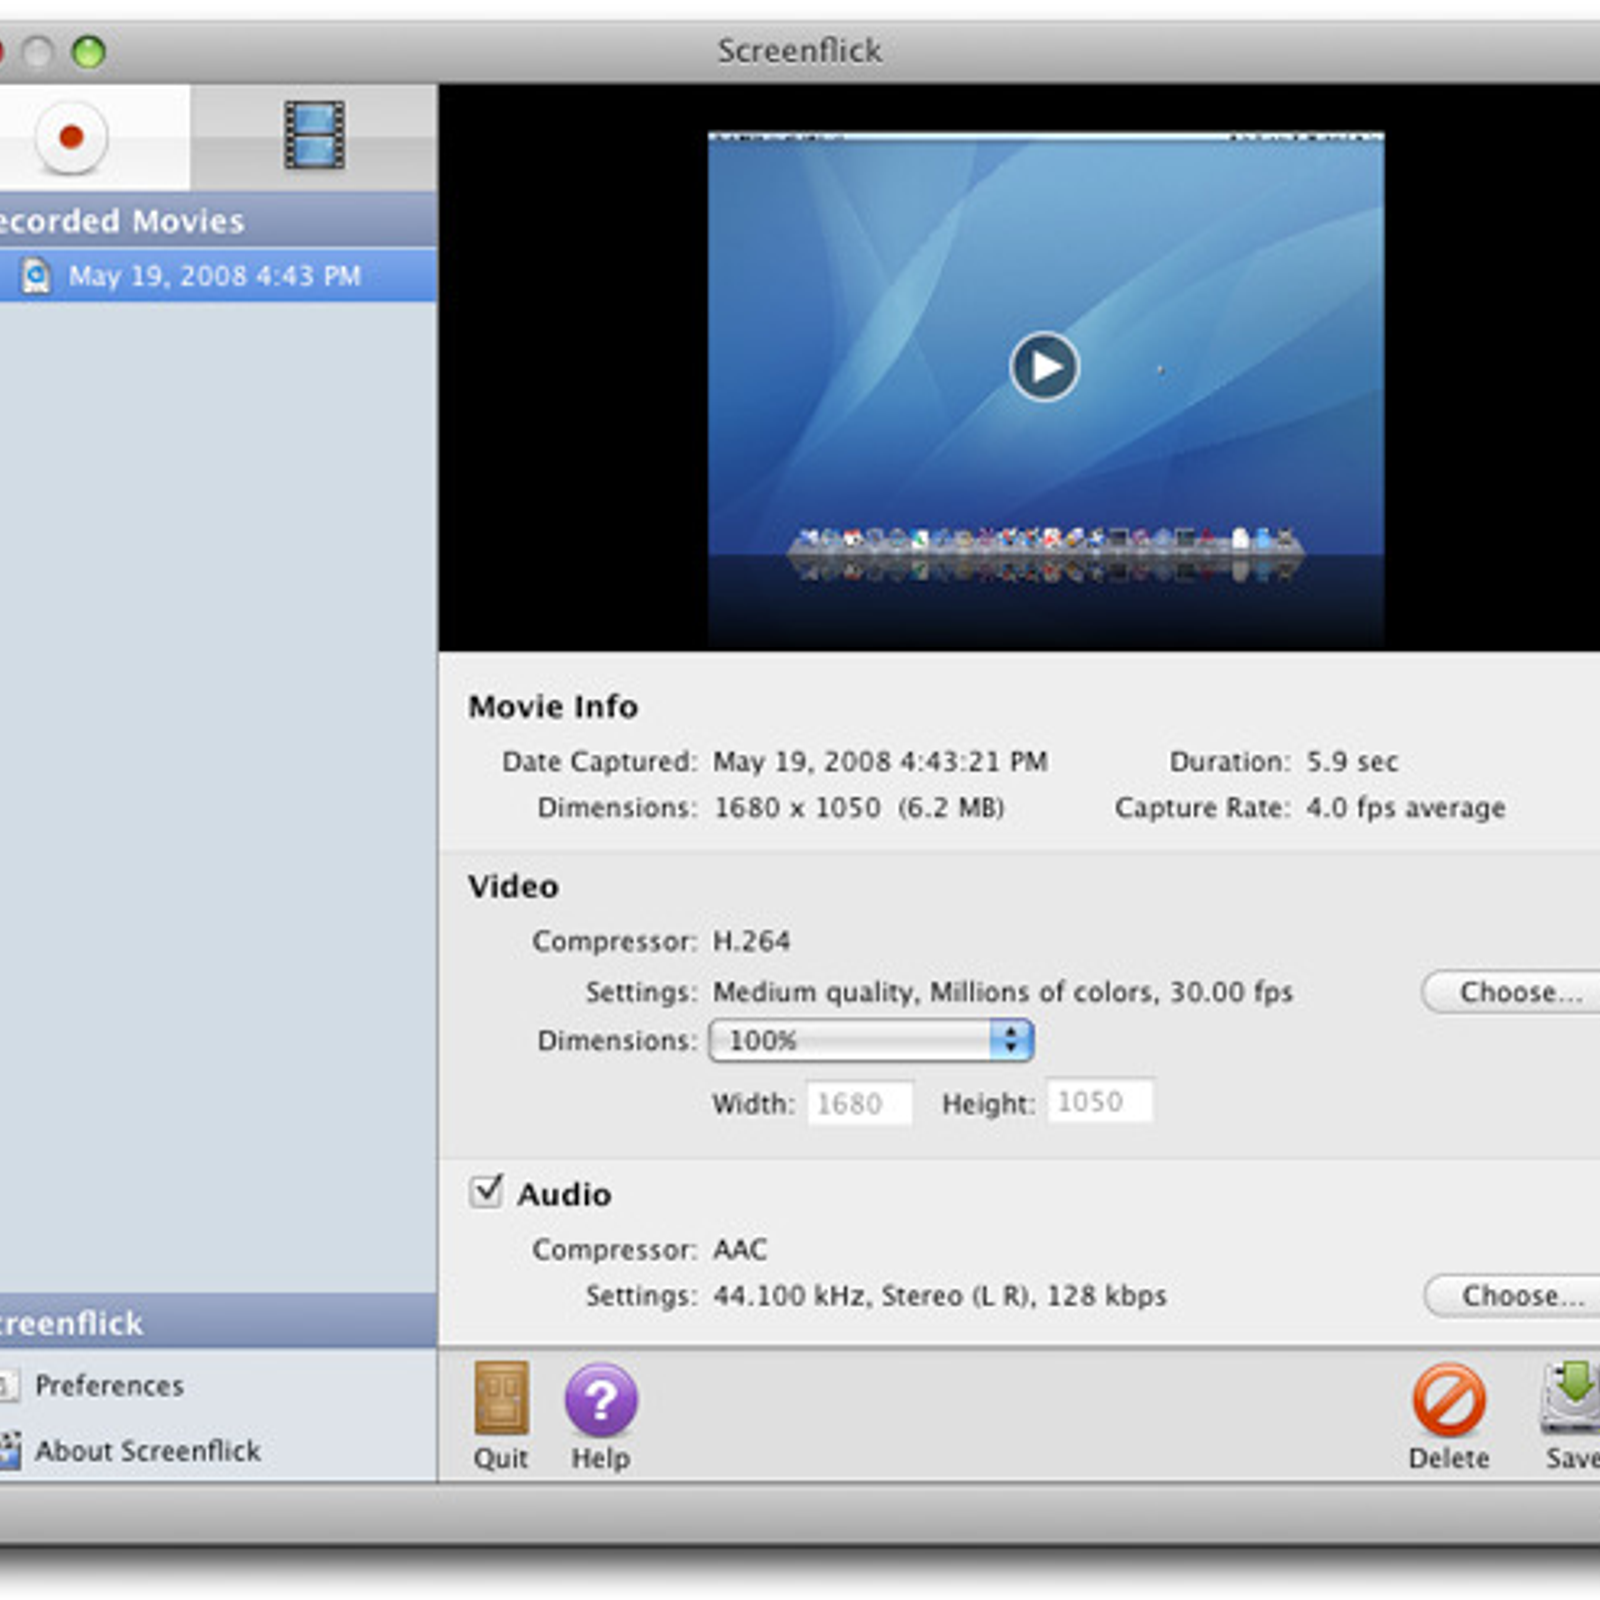1600x1600 pixels.
Task: Click the Capture Rate 4.0 fps average text
Action: click(1405, 808)
